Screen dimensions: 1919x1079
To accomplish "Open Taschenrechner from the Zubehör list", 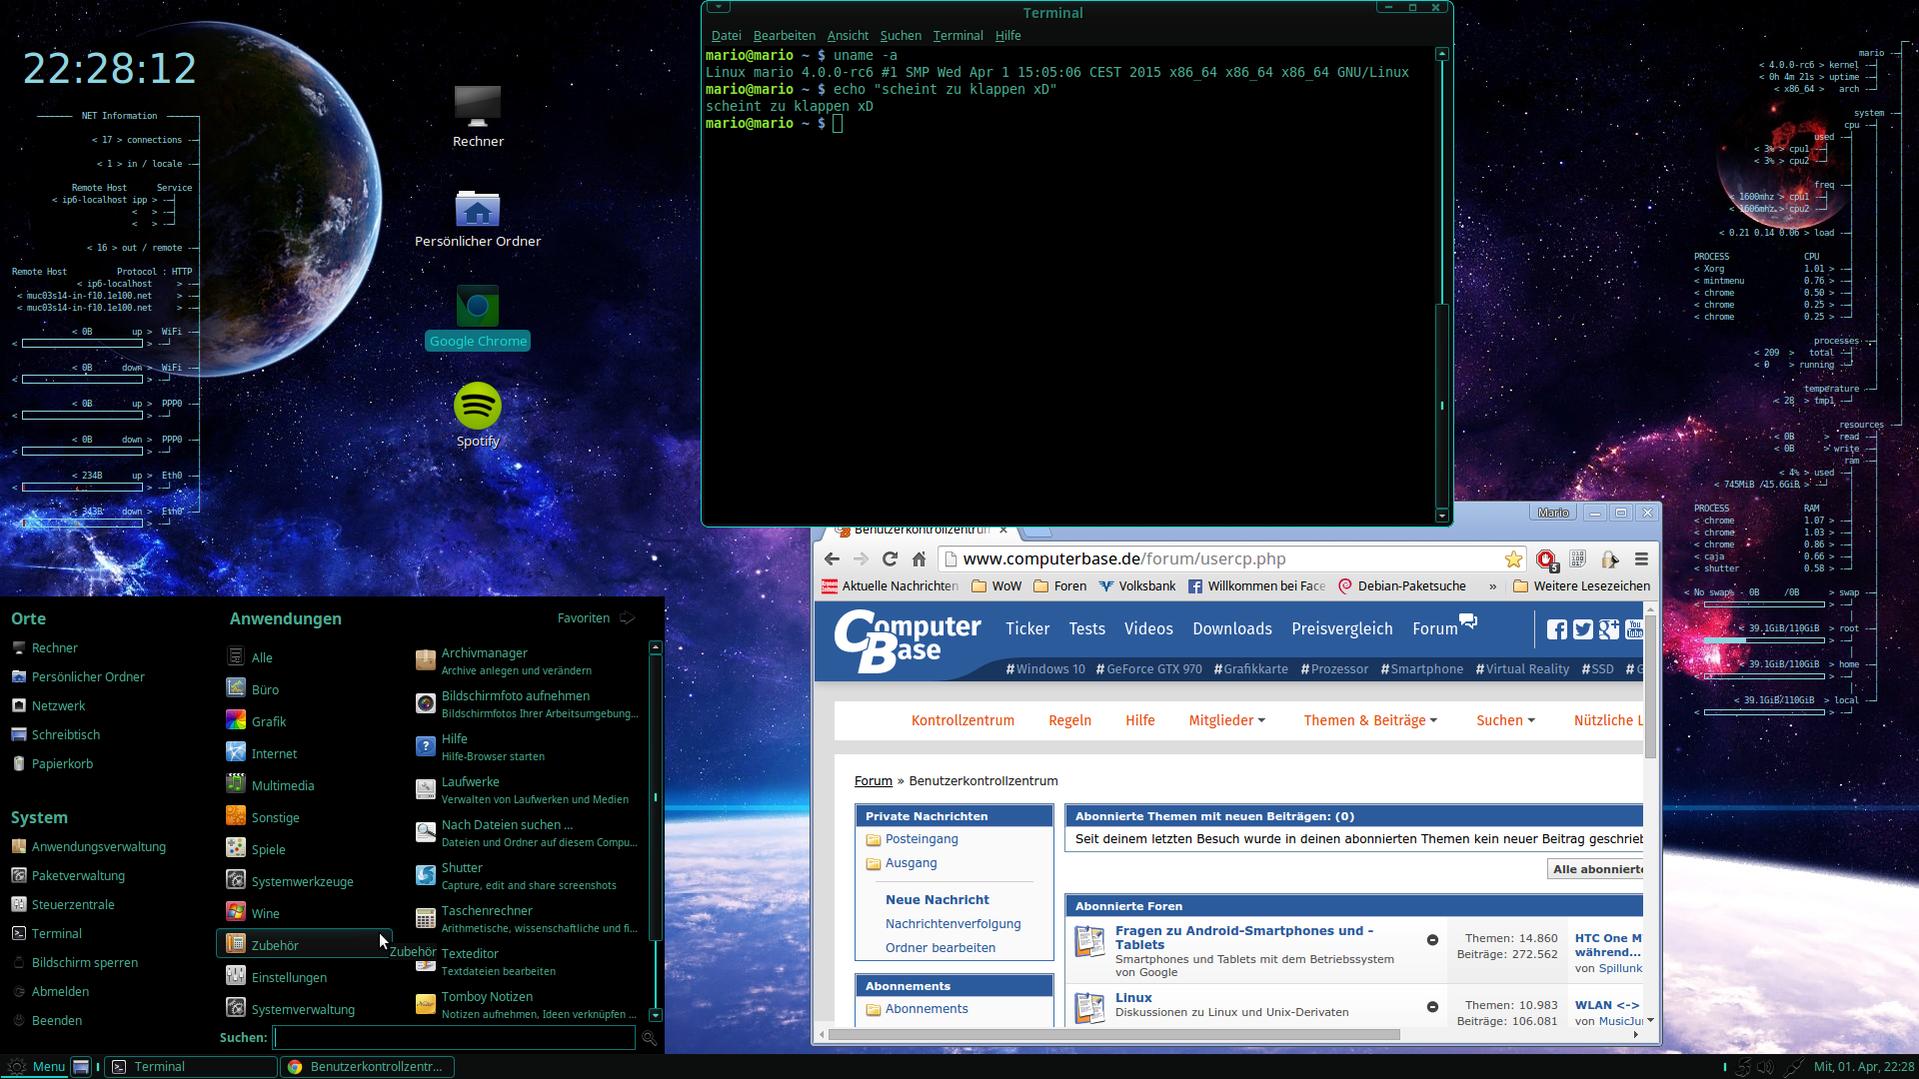I will tap(527, 919).
